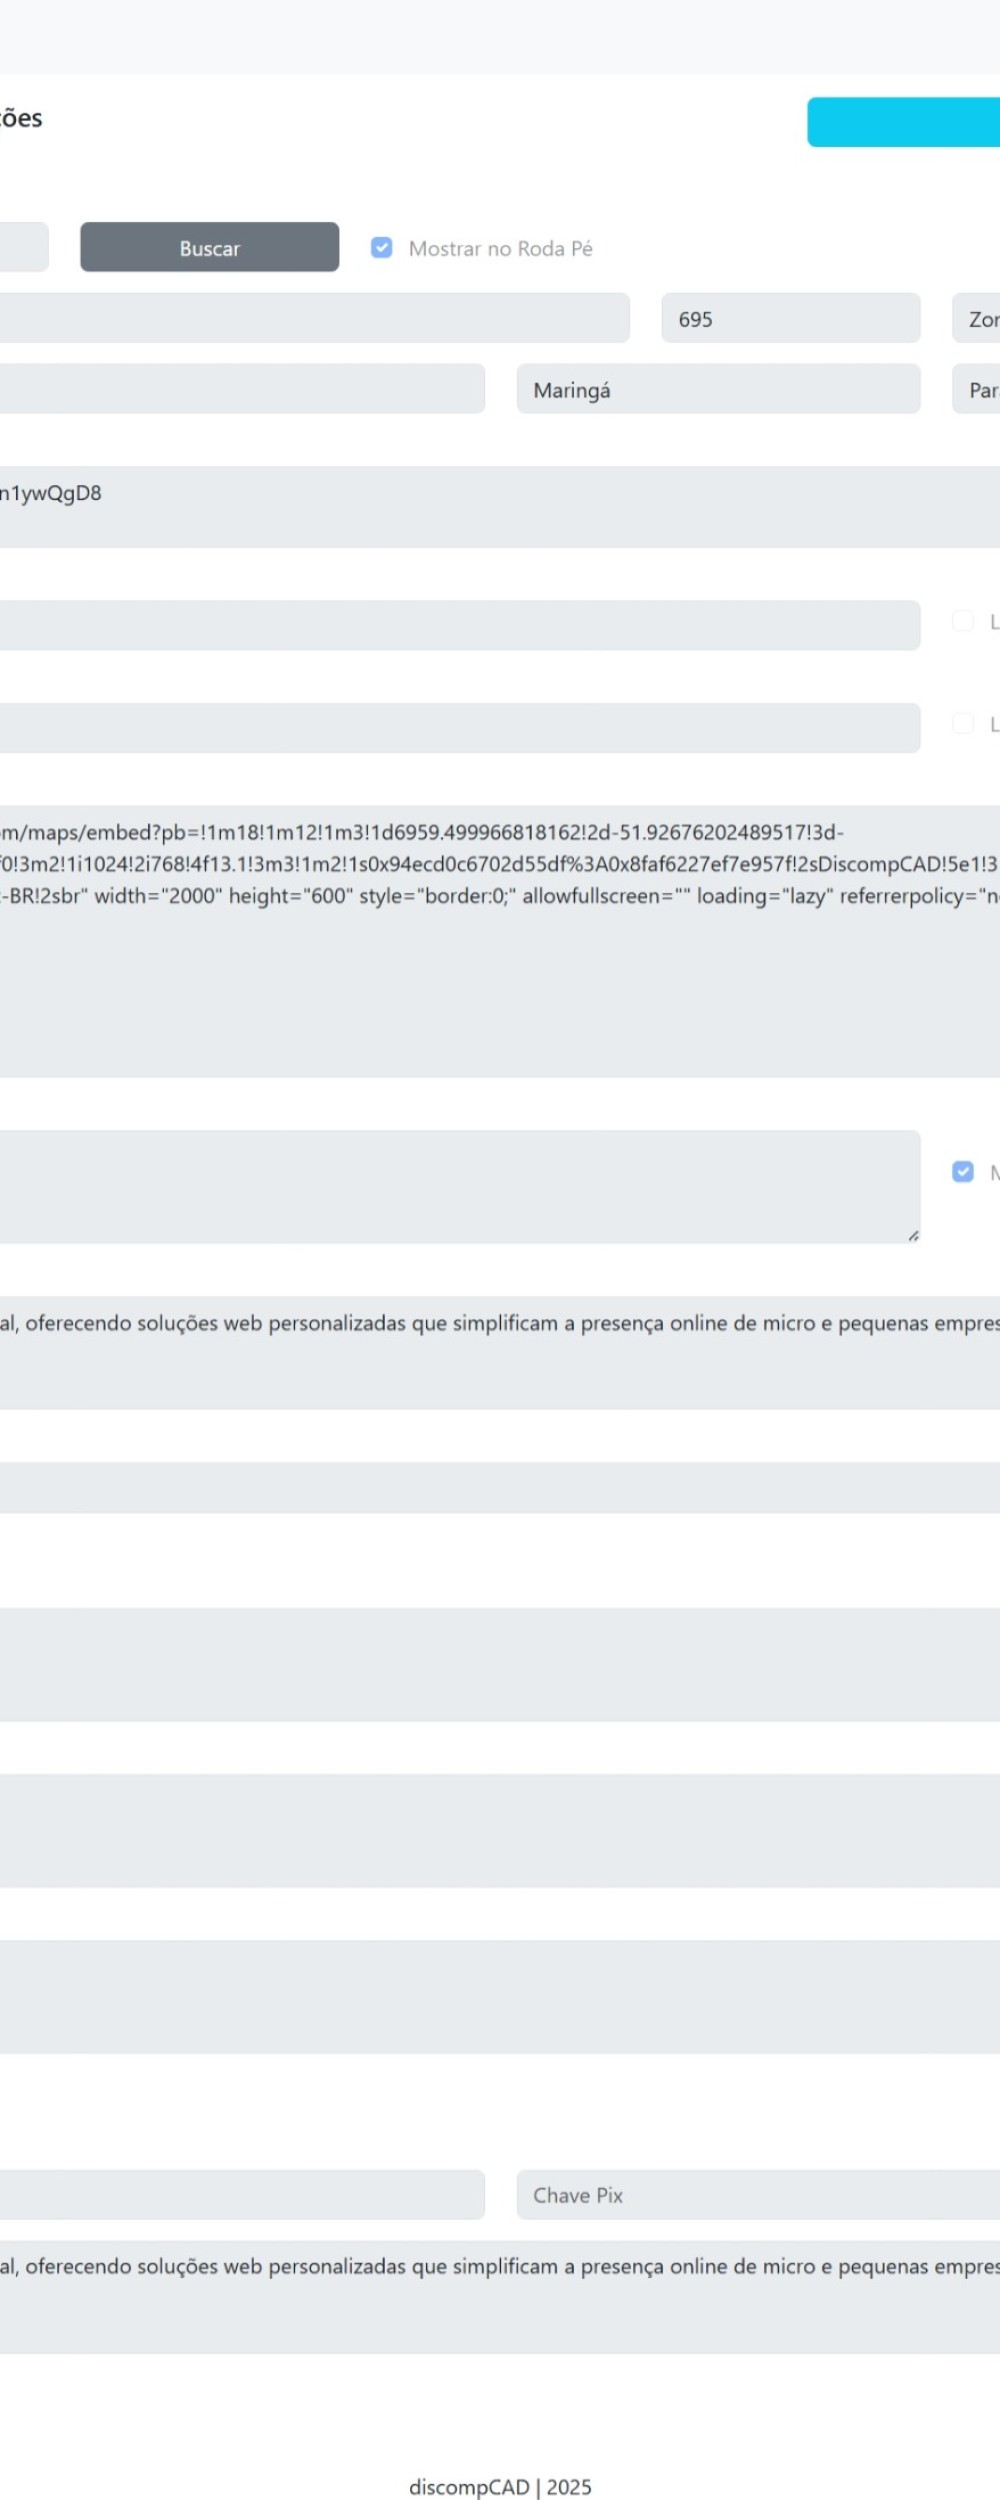Click the small input left of Buscar

(22, 247)
